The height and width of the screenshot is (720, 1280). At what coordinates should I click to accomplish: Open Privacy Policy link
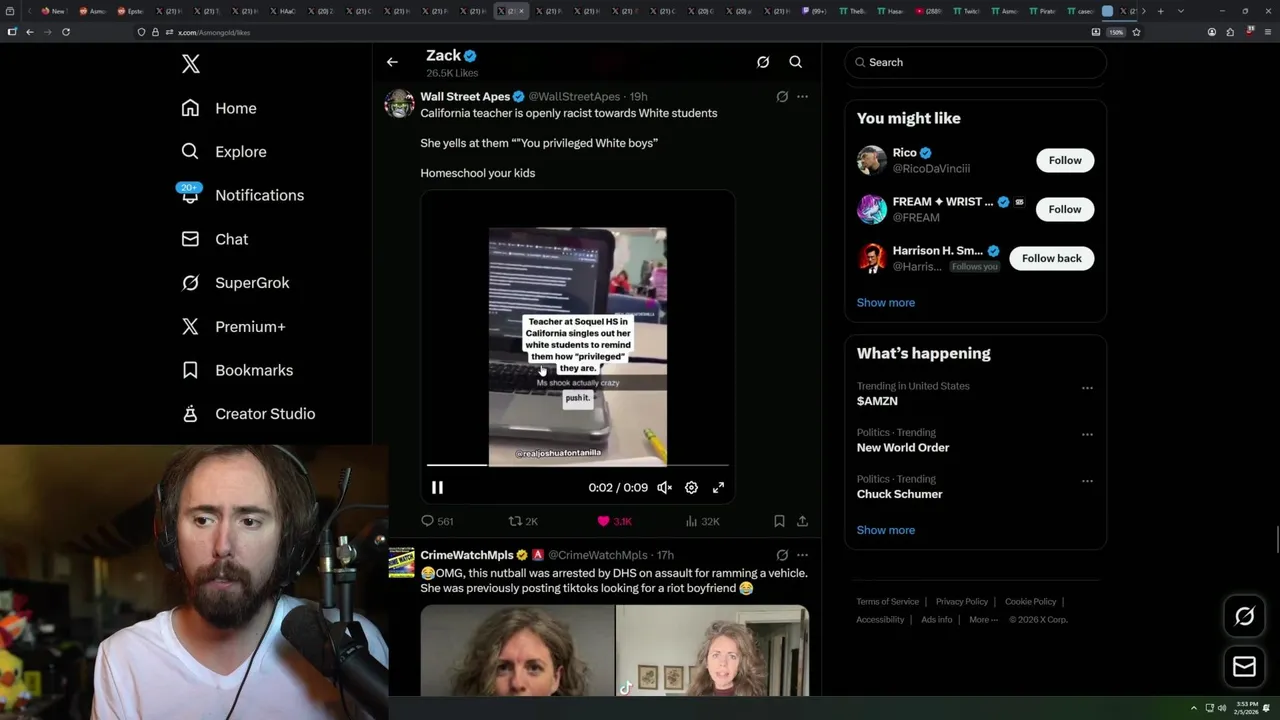(962, 602)
